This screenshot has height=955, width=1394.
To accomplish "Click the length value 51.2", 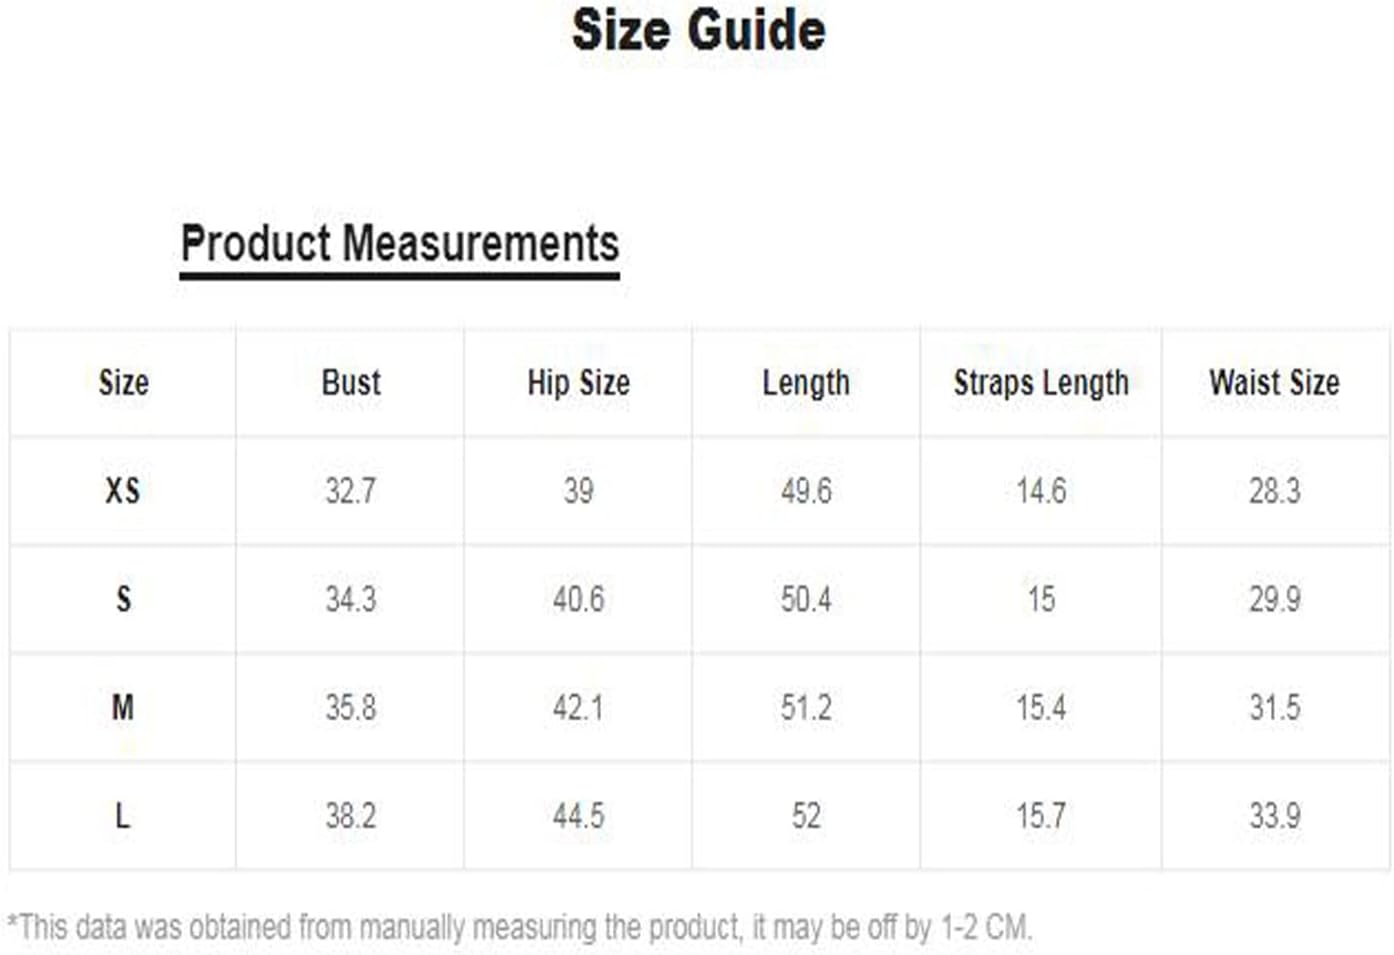I will tap(806, 708).
